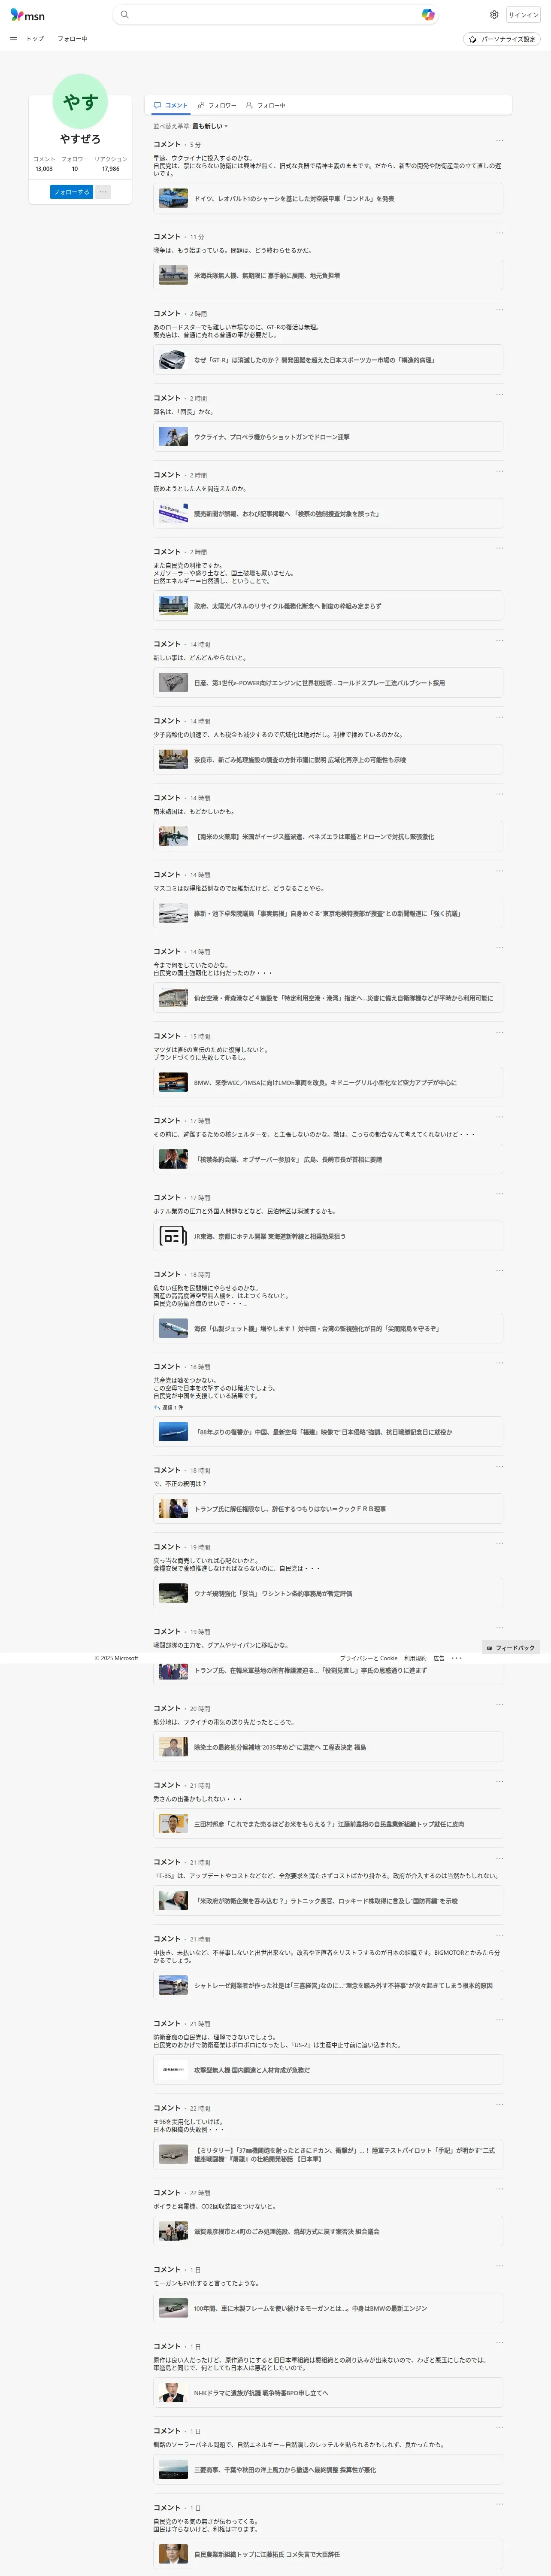Open パーソナライズ設定
Screen dimensions: 551x2576
(502, 39)
